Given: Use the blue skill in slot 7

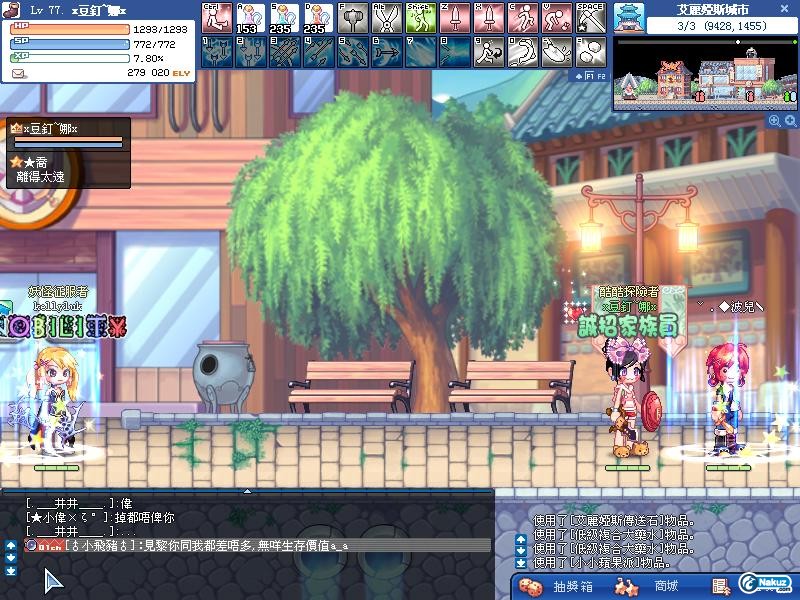Looking at the screenshot, I should (421, 52).
